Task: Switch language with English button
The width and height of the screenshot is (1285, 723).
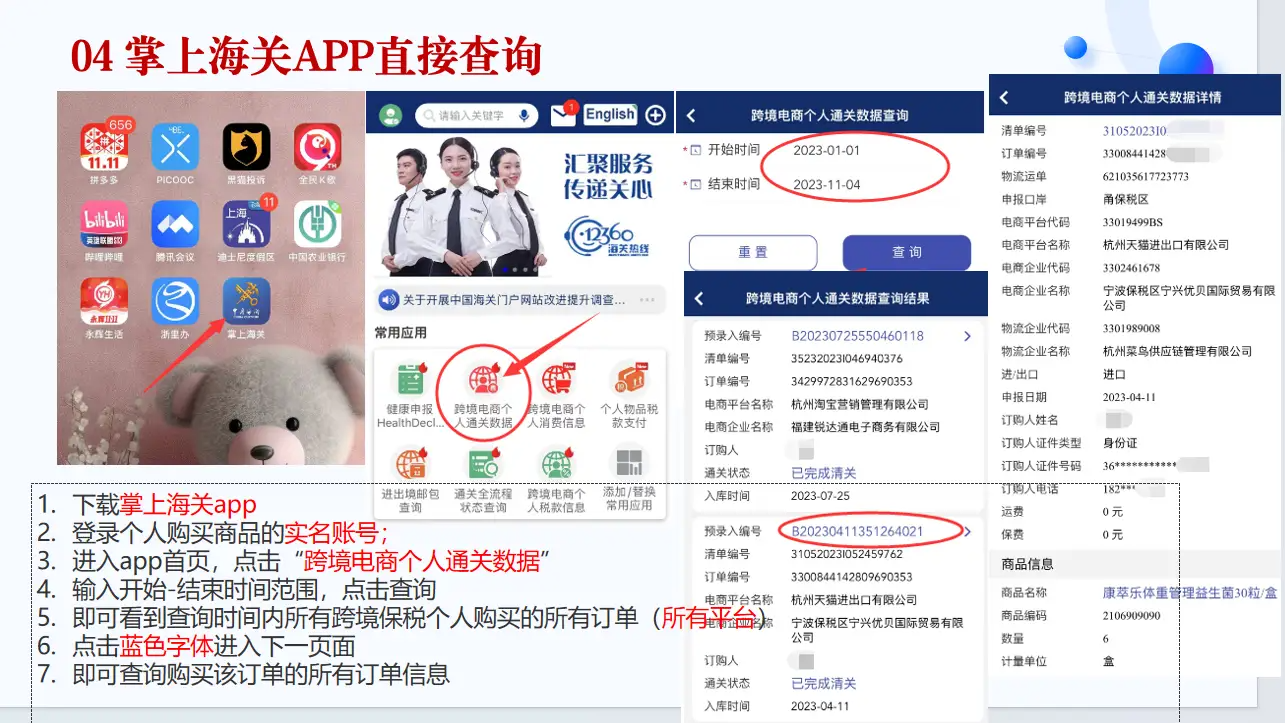Action: coord(610,115)
